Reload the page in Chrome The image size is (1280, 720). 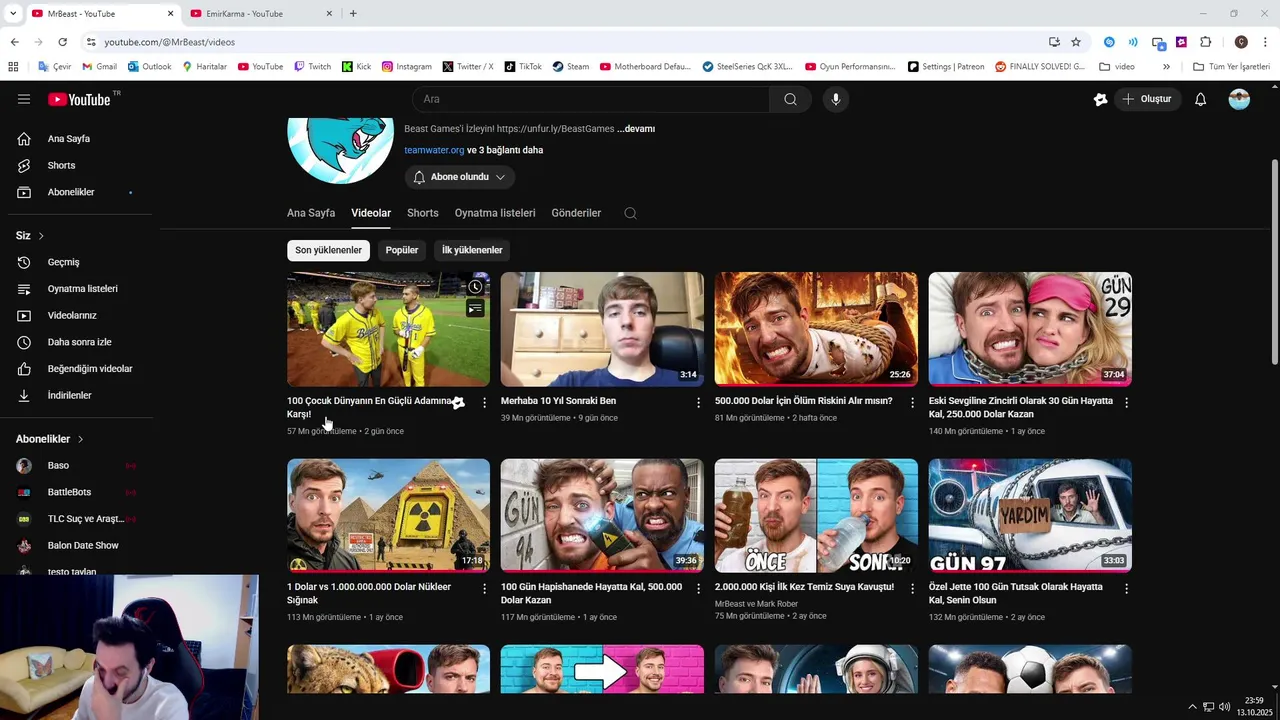click(62, 42)
